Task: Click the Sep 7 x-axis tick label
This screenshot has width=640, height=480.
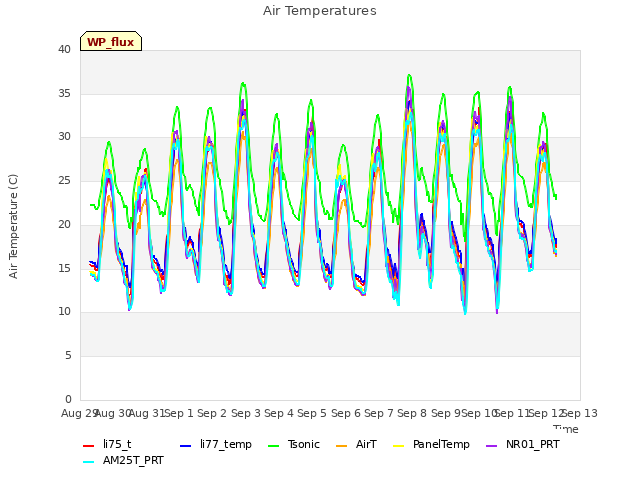Action: [379, 413]
